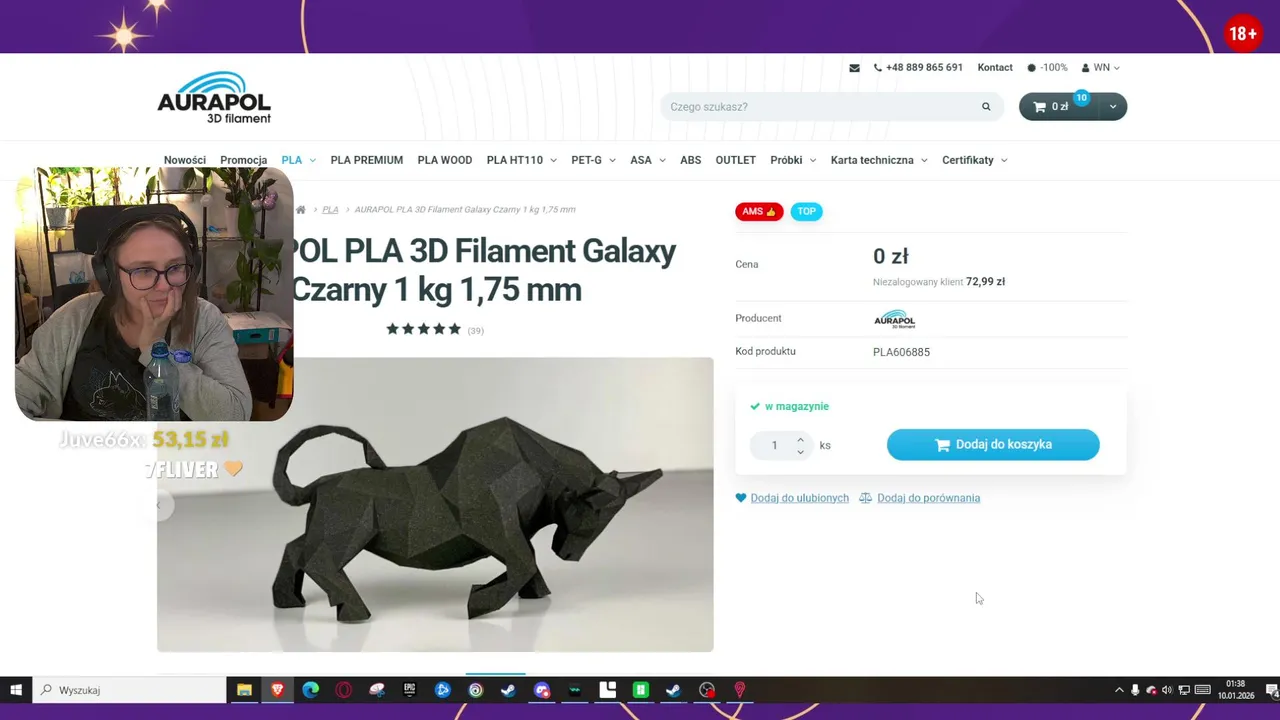The width and height of the screenshot is (1280, 720).
Task: Increase quantity with up arrow
Action: (800, 440)
